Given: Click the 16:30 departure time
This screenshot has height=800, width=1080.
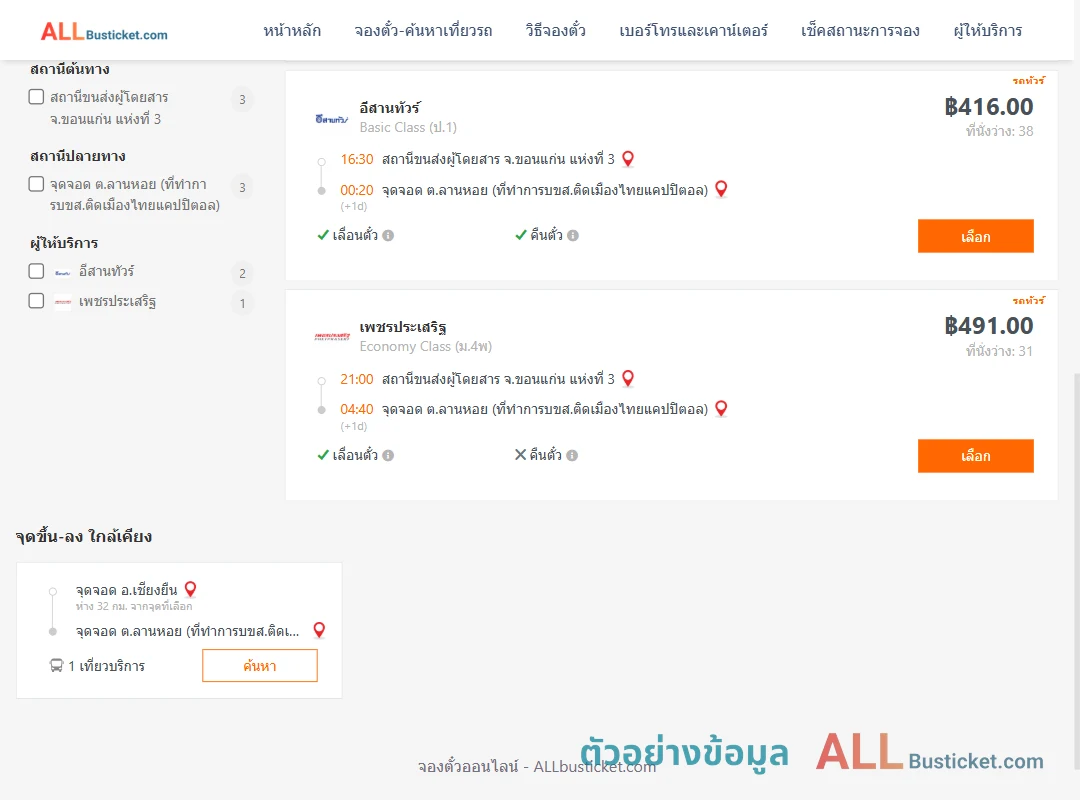Looking at the screenshot, I should 357,160.
